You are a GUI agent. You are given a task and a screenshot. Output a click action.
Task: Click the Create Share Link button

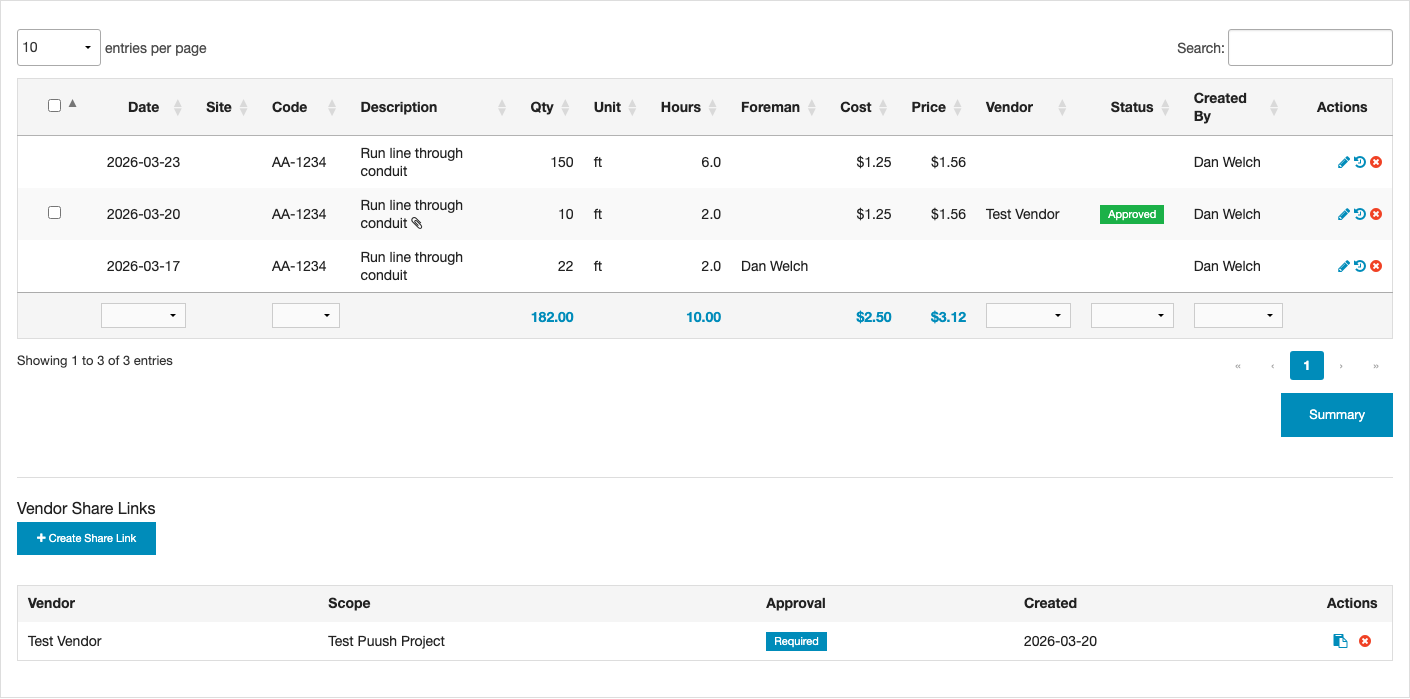click(x=86, y=538)
